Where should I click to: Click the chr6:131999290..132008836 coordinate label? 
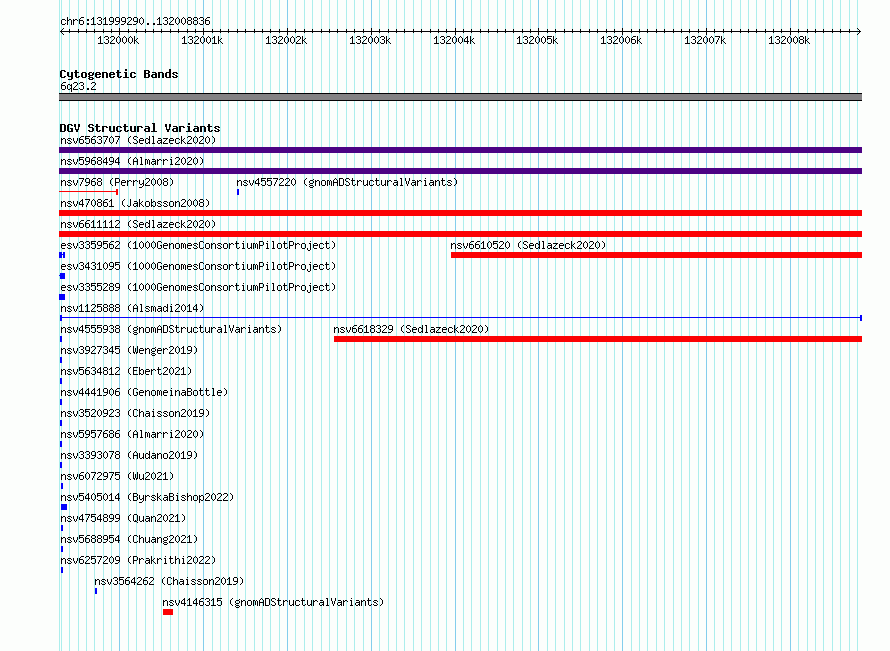pyautogui.click(x=135, y=21)
